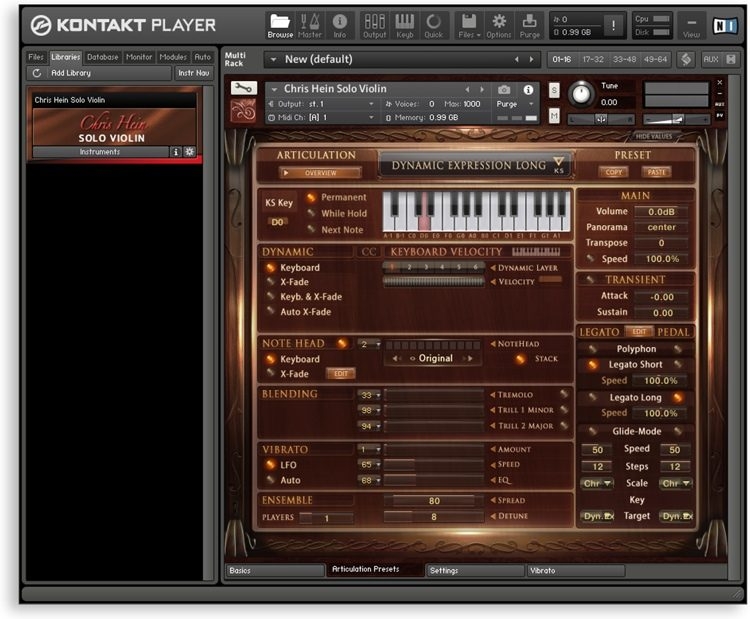
Task: Load previous instrument with left arrow
Action: click(x=467, y=89)
